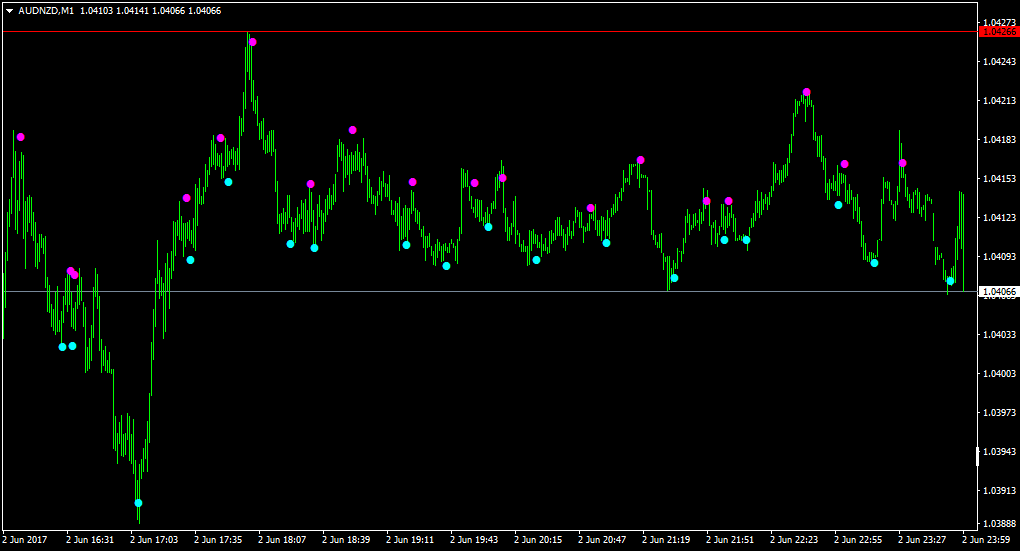This screenshot has width=1020, height=551.
Task: Click the AUDNZD,M1 symbol title text
Action: [x=46, y=11]
